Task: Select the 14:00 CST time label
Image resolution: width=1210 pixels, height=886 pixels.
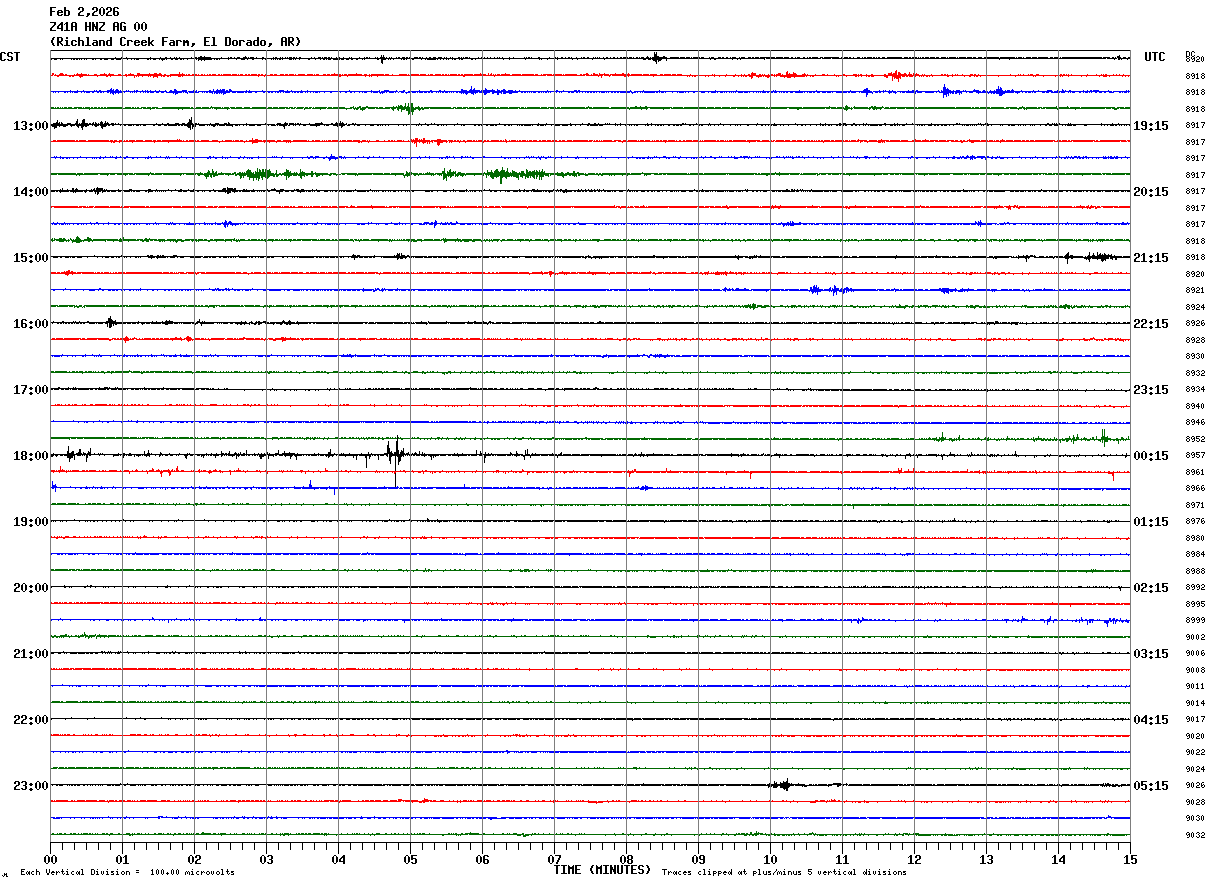Action: [30, 192]
